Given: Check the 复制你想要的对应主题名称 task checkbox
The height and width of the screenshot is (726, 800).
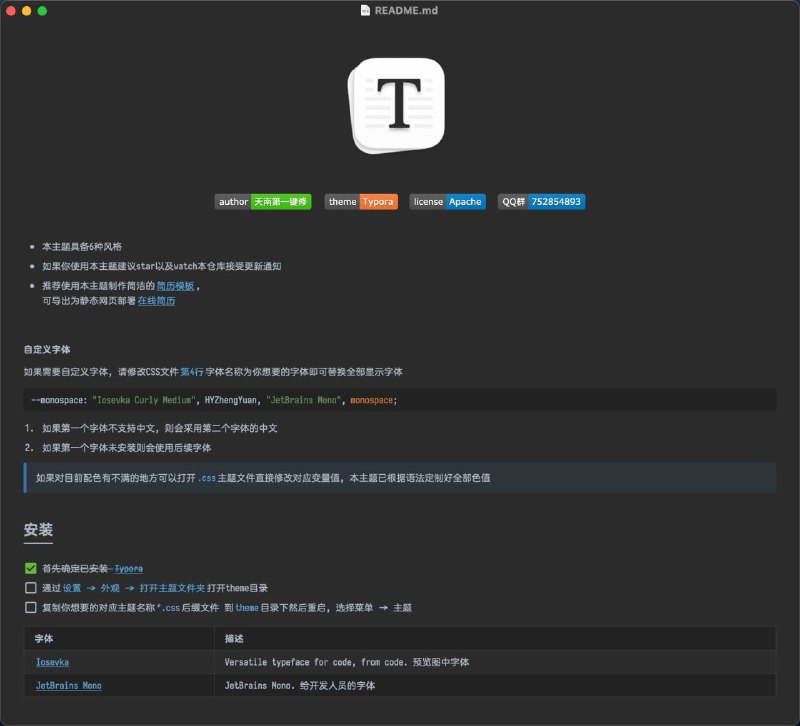Looking at the screenshot, I should pos(31,607).
